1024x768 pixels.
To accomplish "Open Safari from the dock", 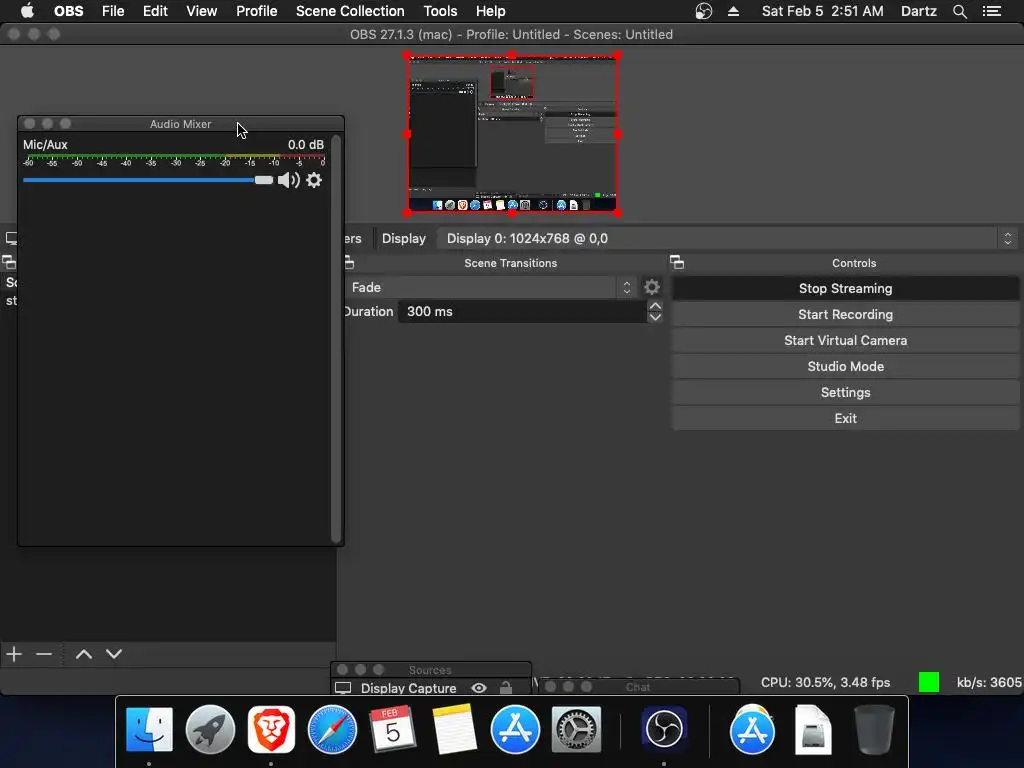I will point(332,729).
